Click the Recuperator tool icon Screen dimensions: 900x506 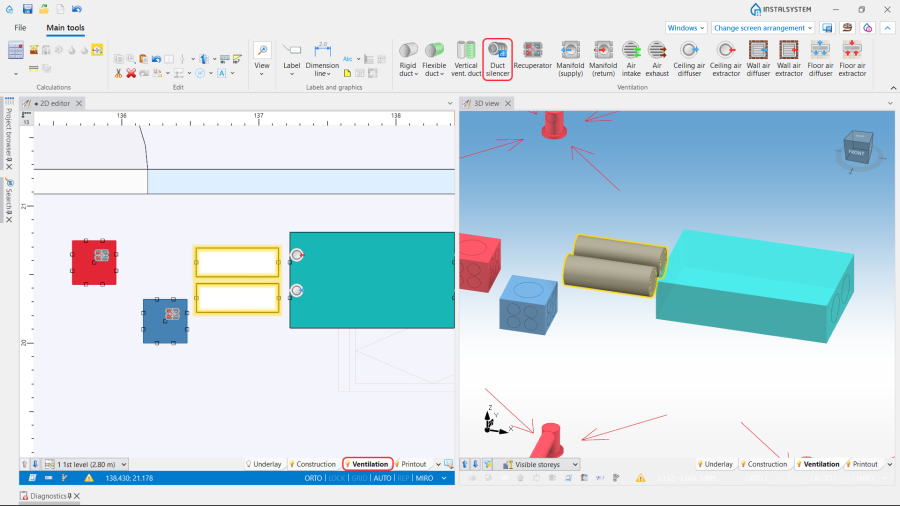pos(532,57)
